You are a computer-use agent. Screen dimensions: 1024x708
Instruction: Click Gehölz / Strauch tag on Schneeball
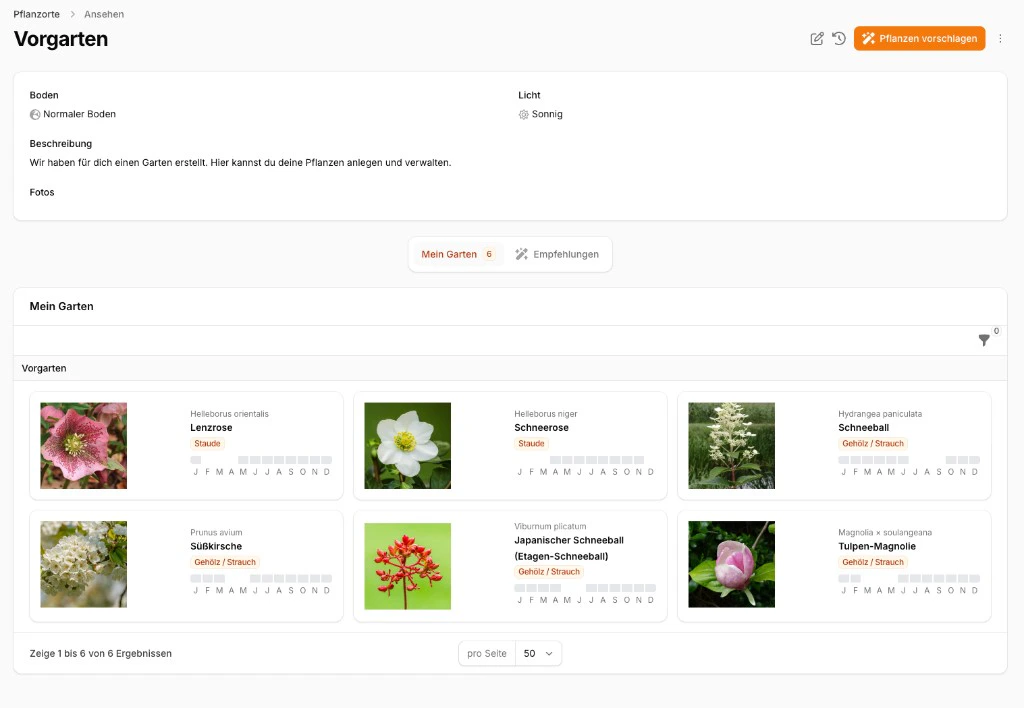pyautogui.click(x=873, y=443)
